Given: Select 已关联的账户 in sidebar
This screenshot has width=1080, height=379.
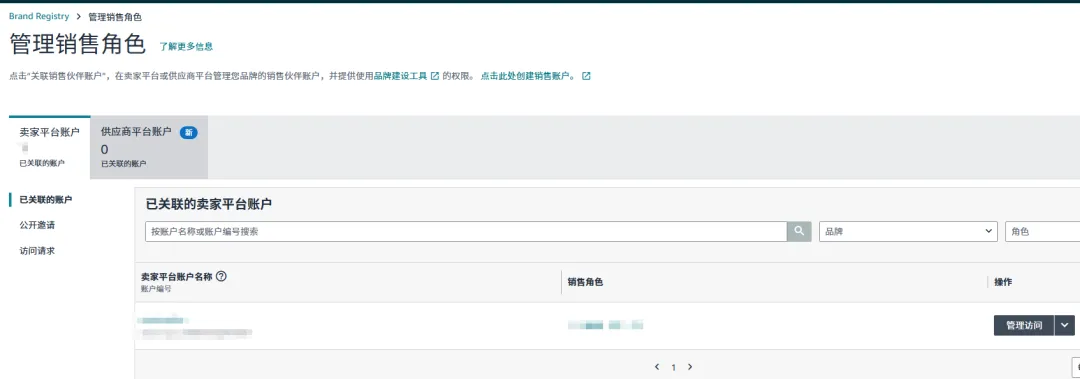Looking at the screenshot, I should click(46, 200).
